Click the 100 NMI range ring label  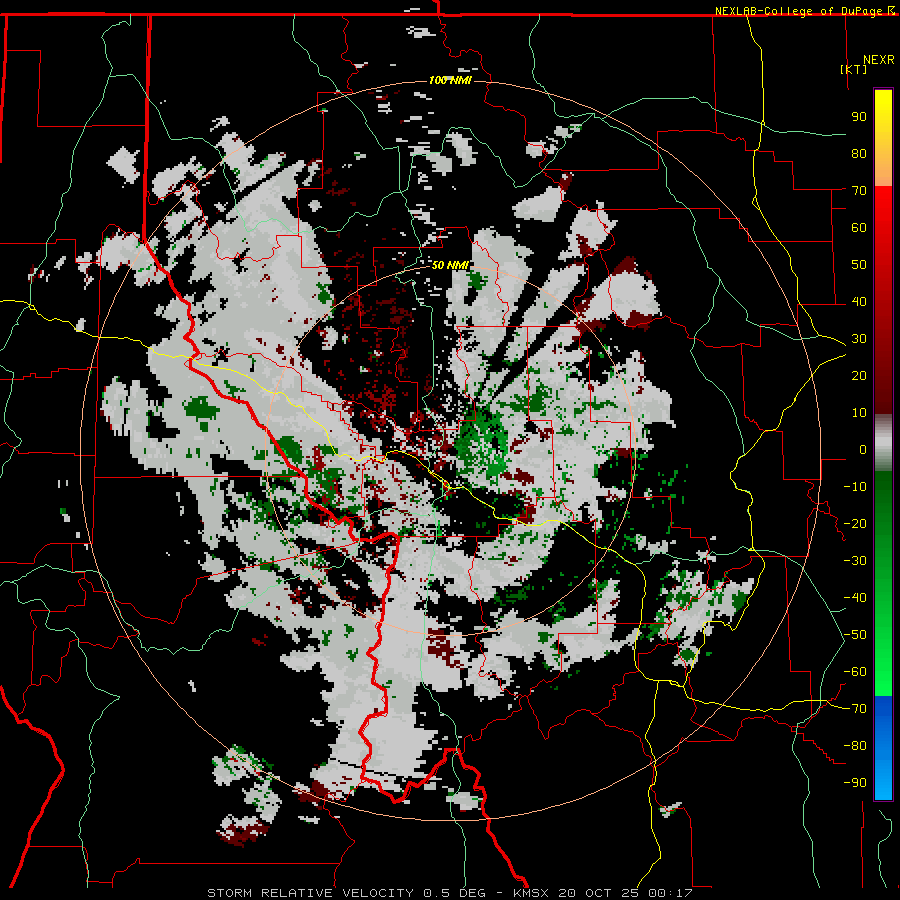click(x=450, y=80)
